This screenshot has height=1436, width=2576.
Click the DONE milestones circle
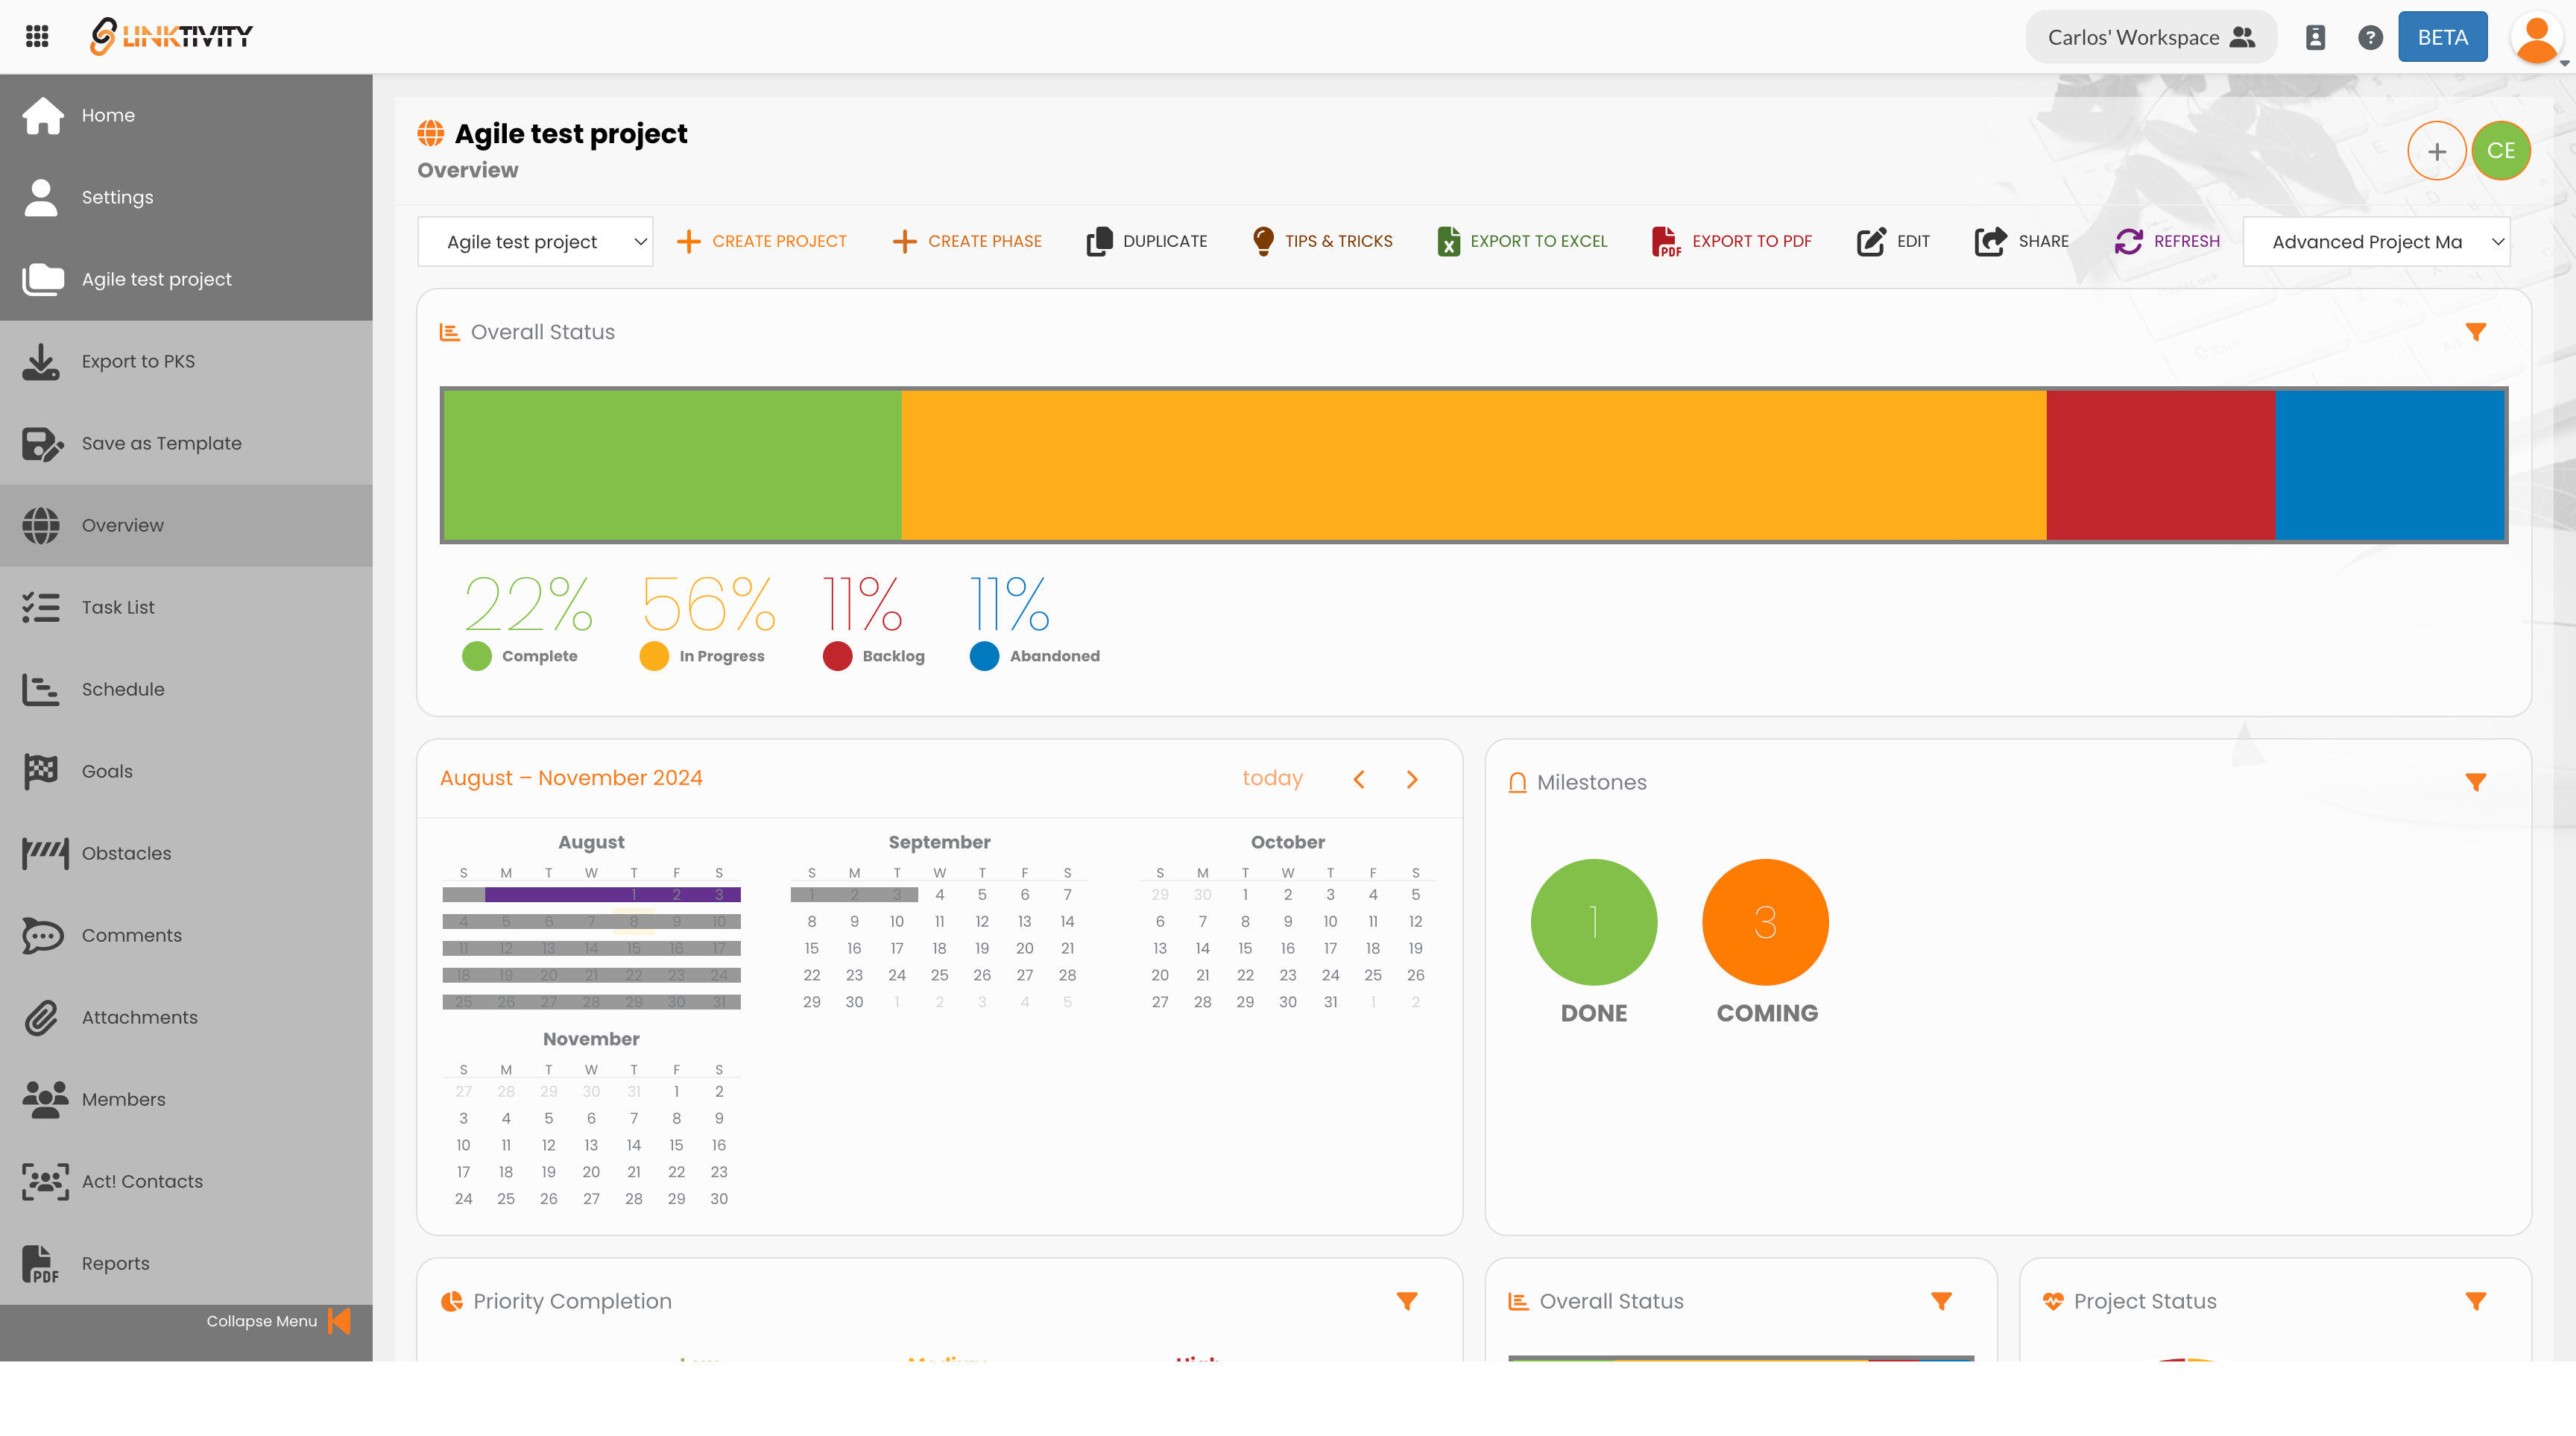[x=1593, y=922]
